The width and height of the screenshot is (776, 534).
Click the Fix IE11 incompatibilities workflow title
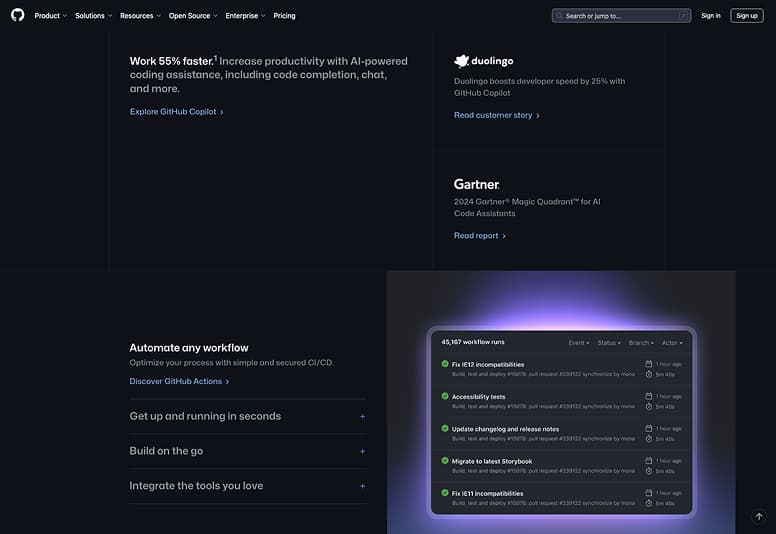487,493
